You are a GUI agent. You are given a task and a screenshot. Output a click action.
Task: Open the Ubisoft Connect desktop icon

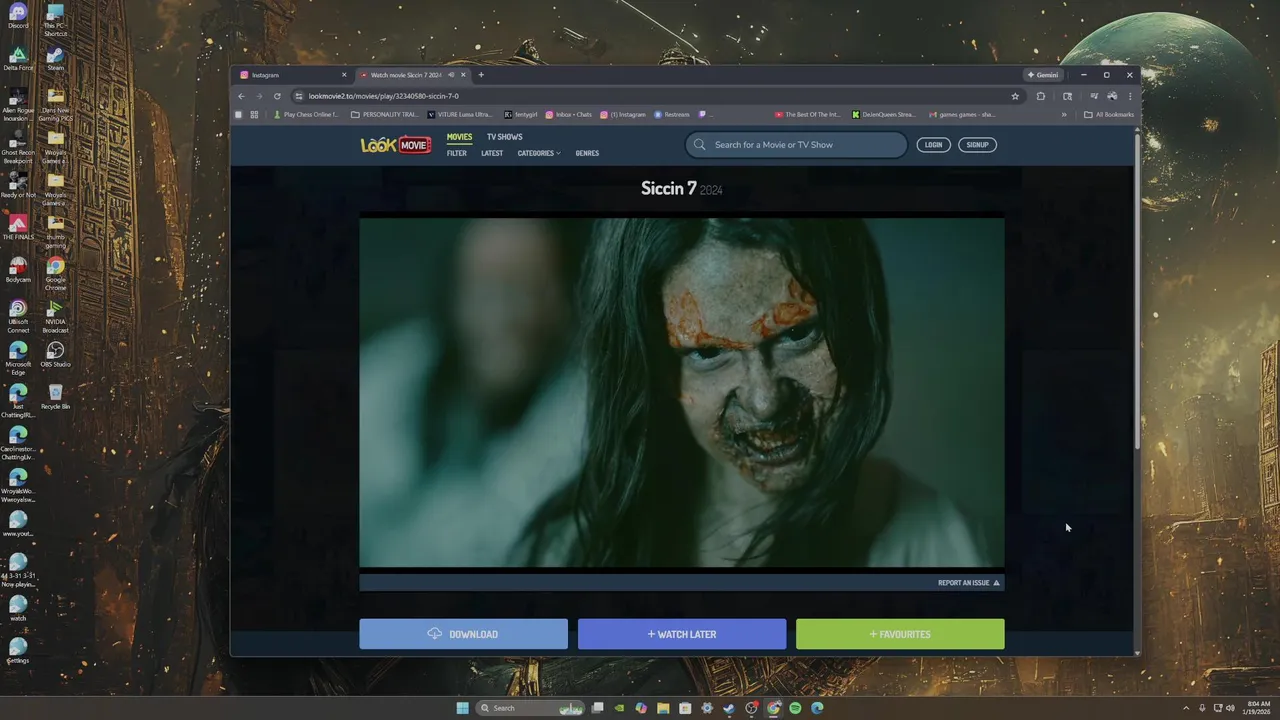click(18, 316)
